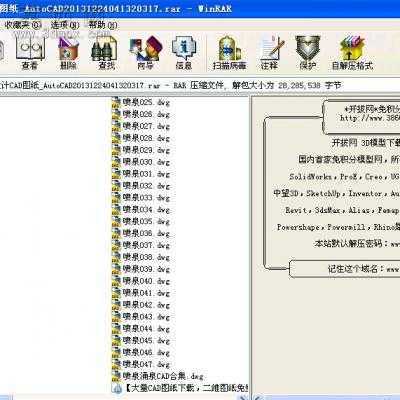This screenshot has width=400, height=400.
Task: Click the SFX (自解压格式) toolbar icon
Action: [x=352, y=53]
